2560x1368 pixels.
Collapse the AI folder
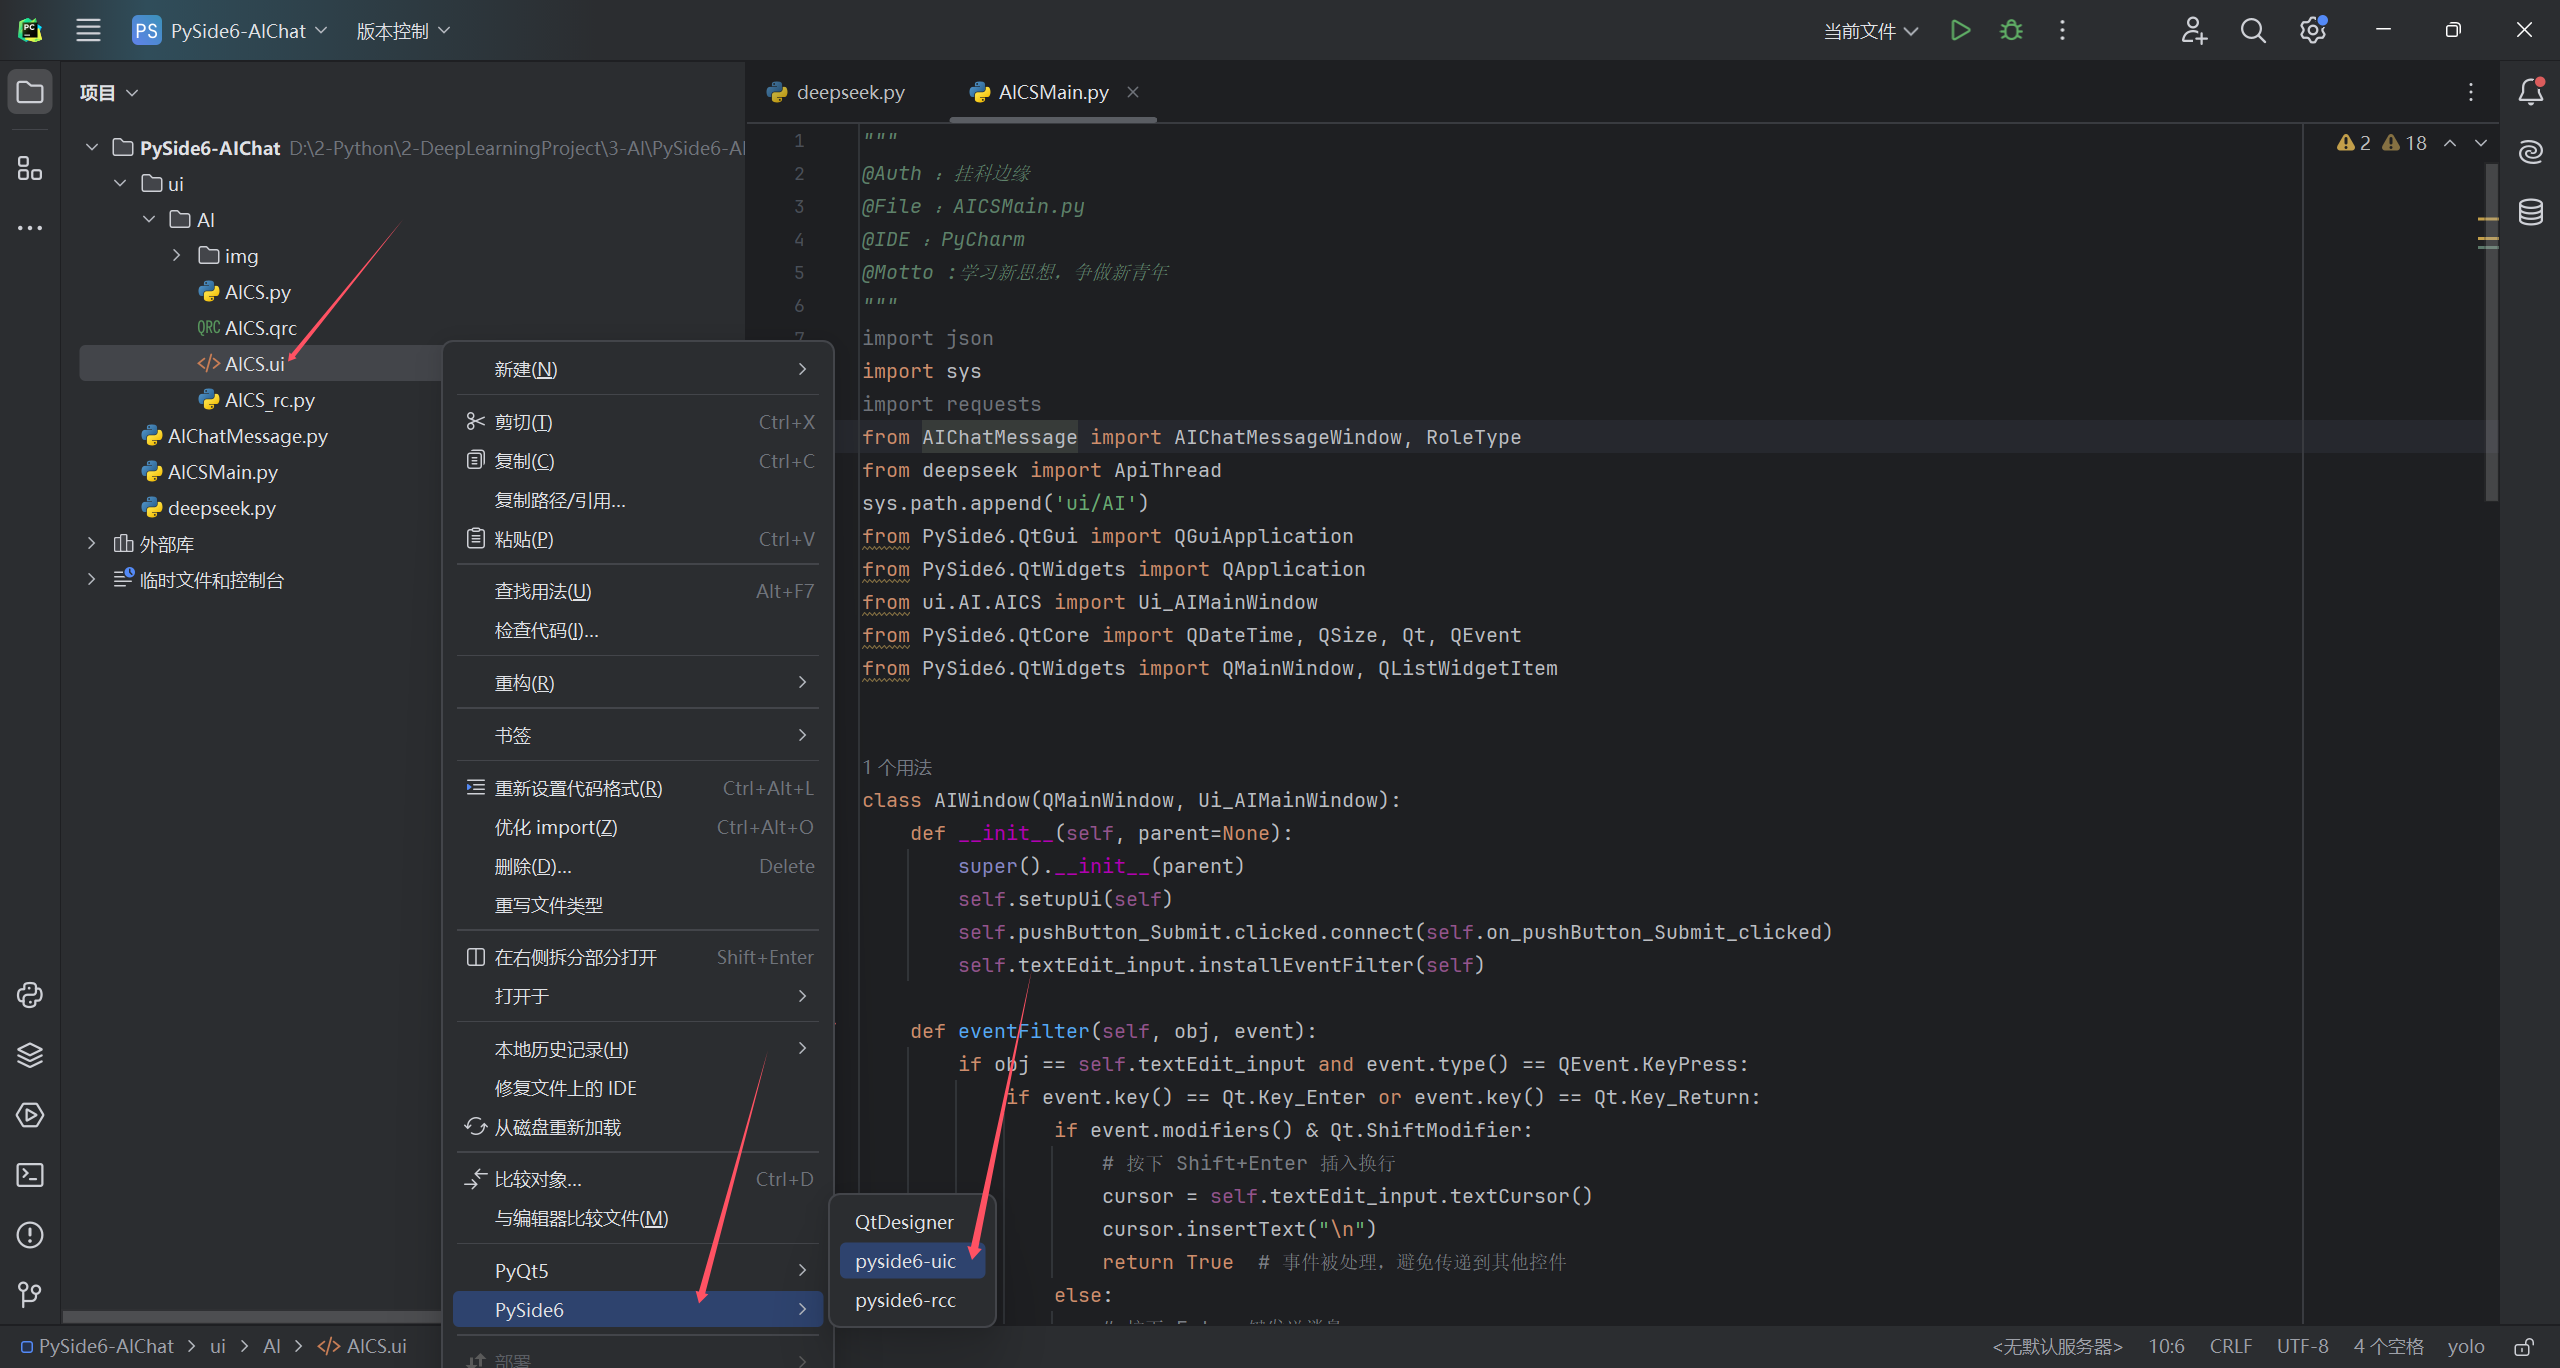(x=149, y=219)
